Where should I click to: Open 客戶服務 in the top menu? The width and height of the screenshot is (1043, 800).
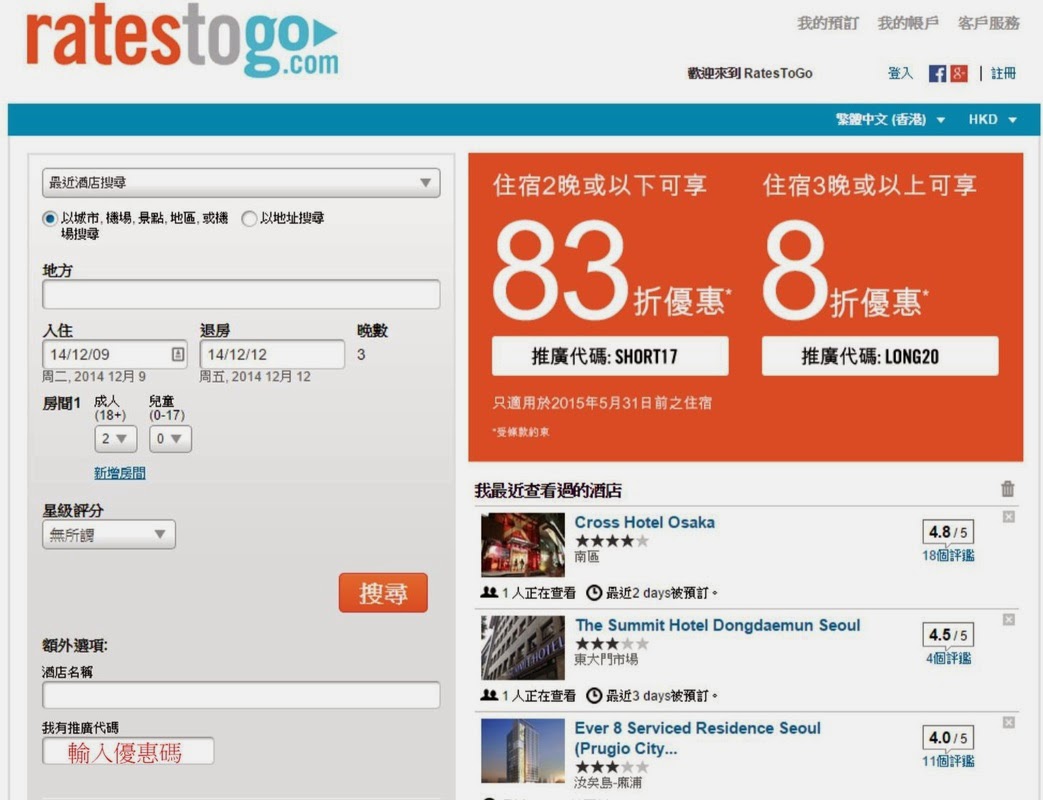click(988, 23)
